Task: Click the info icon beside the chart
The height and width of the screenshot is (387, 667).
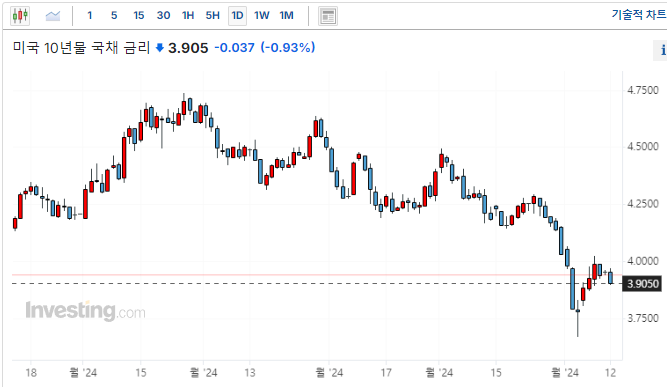Action: coord(661,50)
